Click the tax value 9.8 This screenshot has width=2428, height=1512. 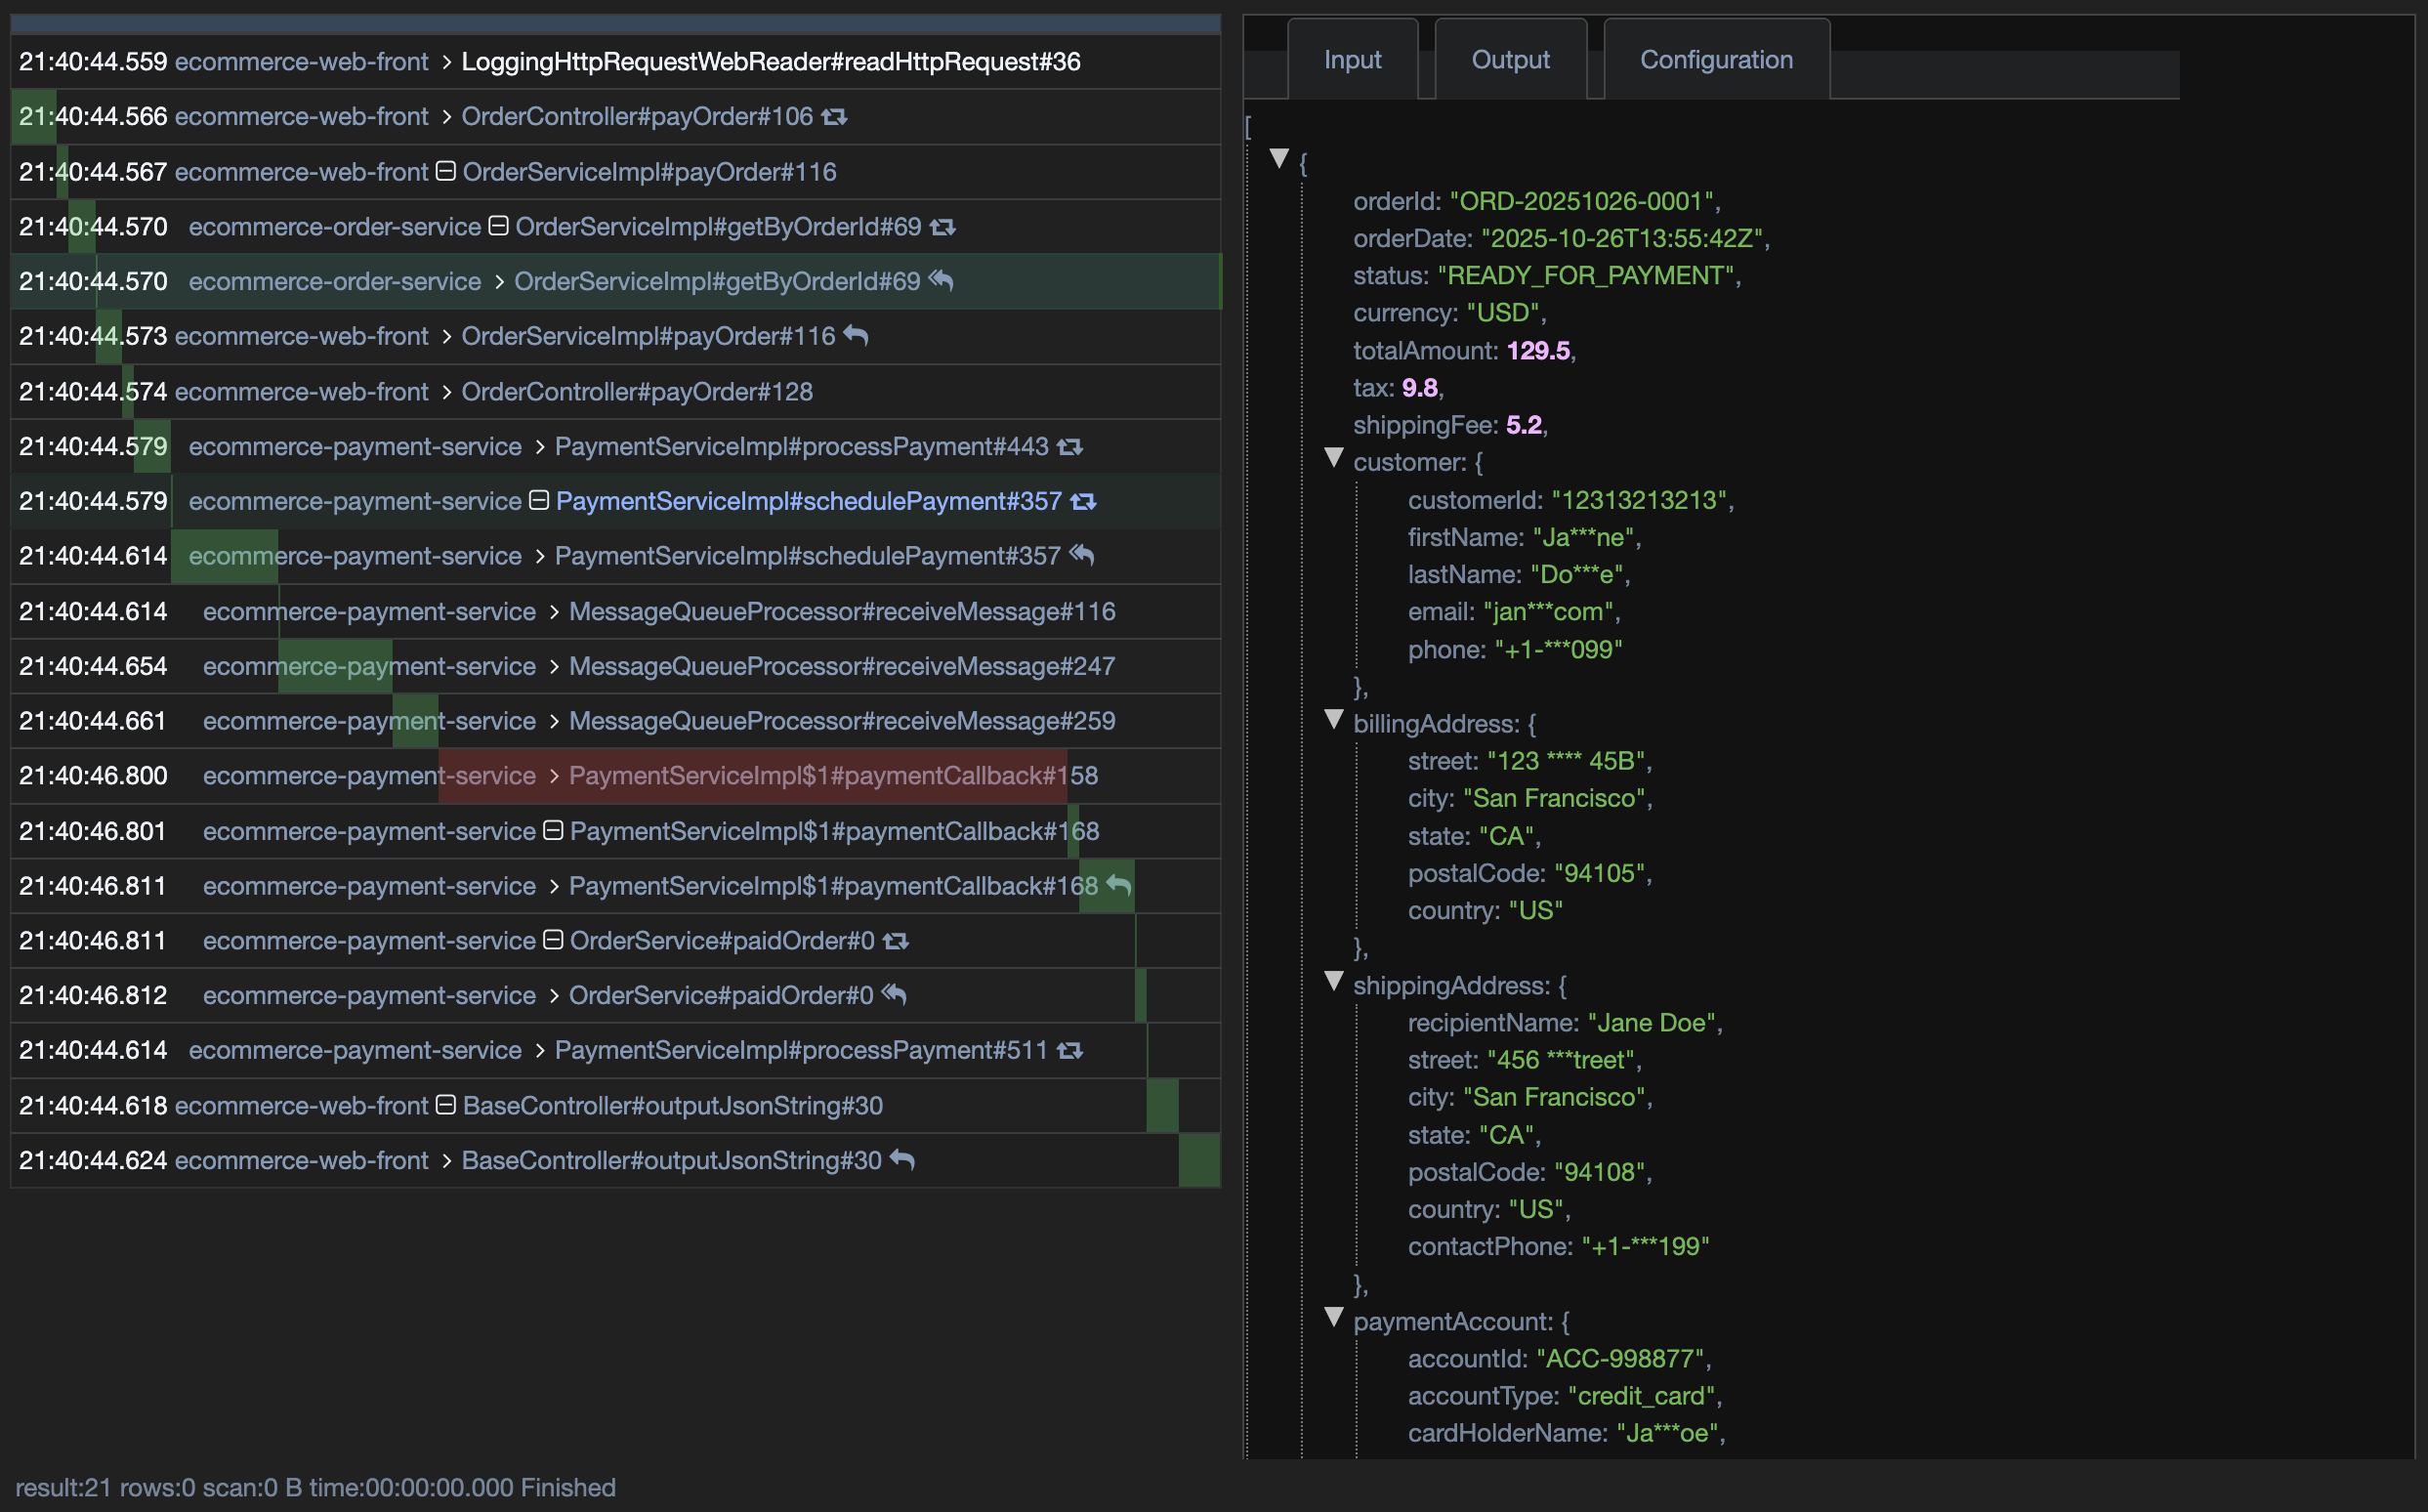click(x=1419, y=388)
